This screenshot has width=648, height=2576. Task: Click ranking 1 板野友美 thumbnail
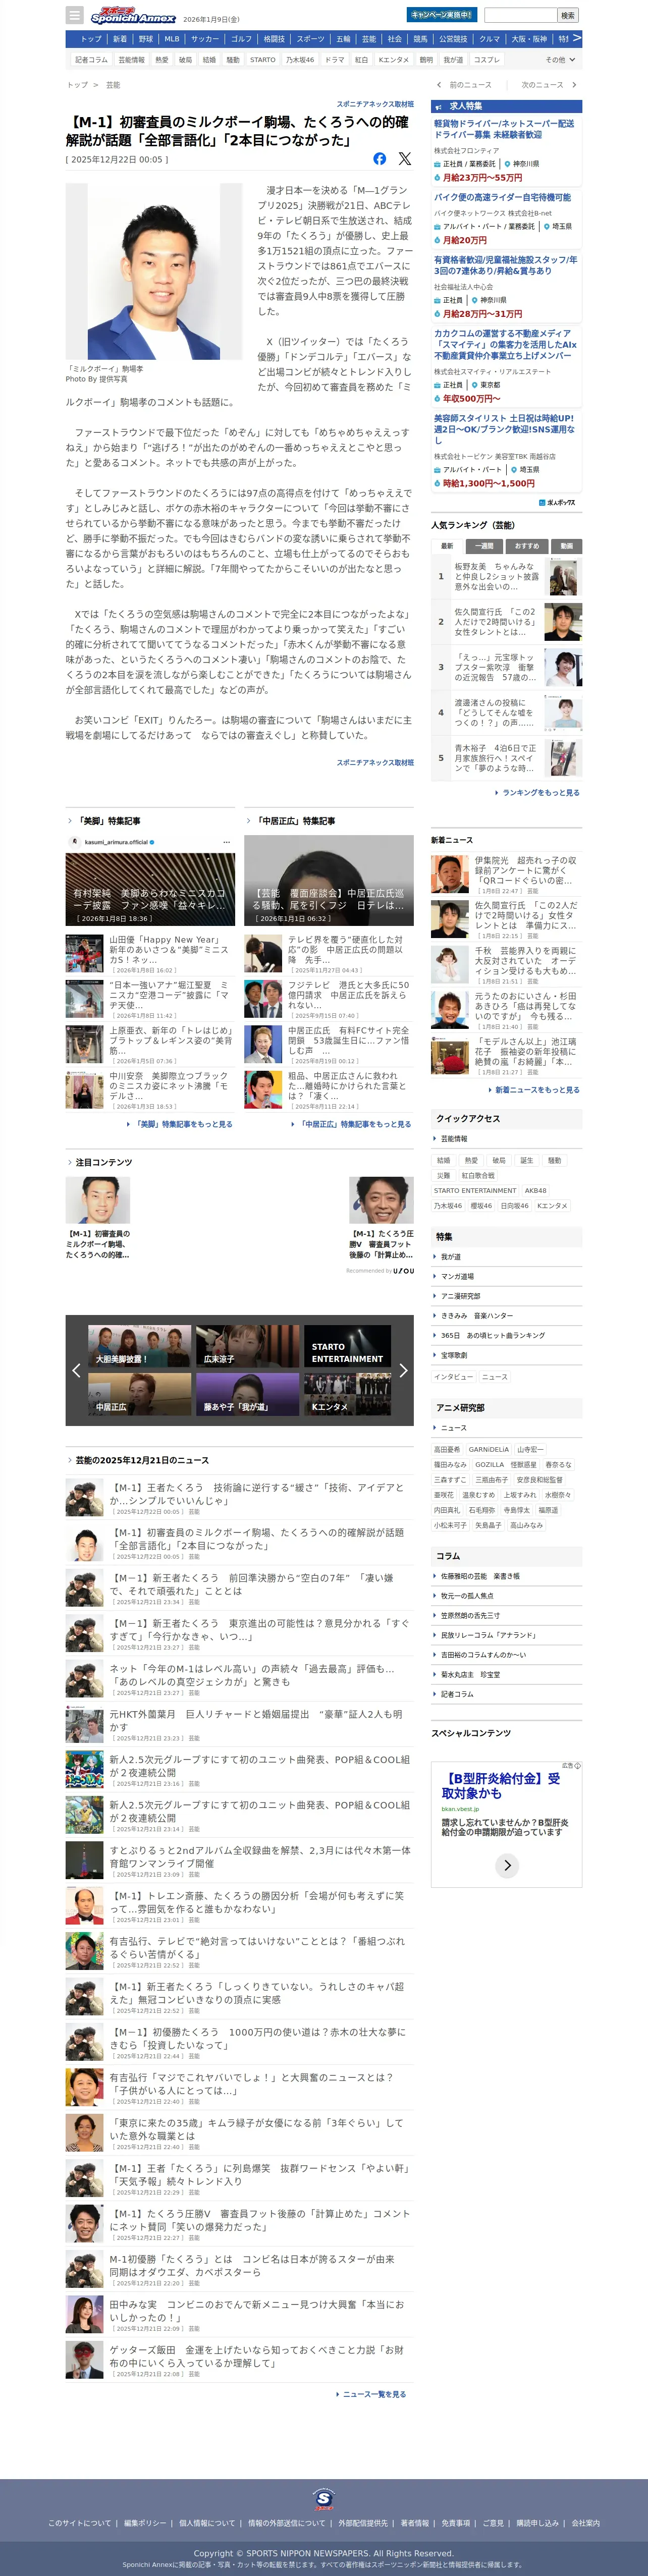(x=563, y=577)
